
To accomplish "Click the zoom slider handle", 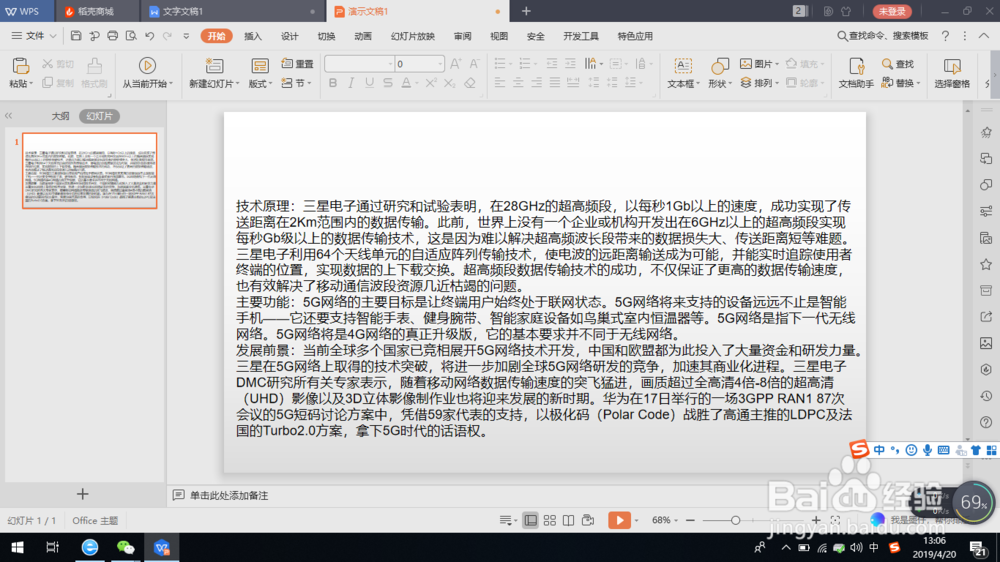I will 735,521.
